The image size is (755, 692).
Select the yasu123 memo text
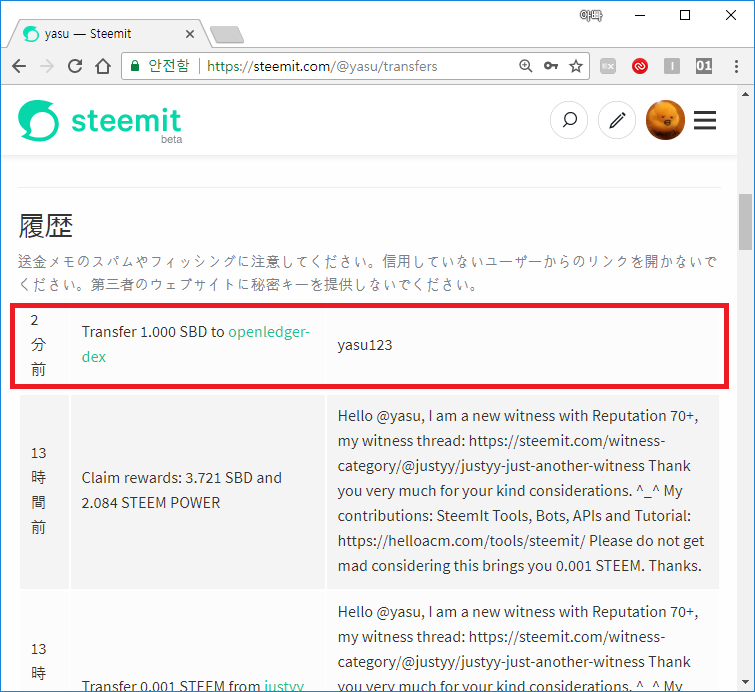tap(365, 345)
